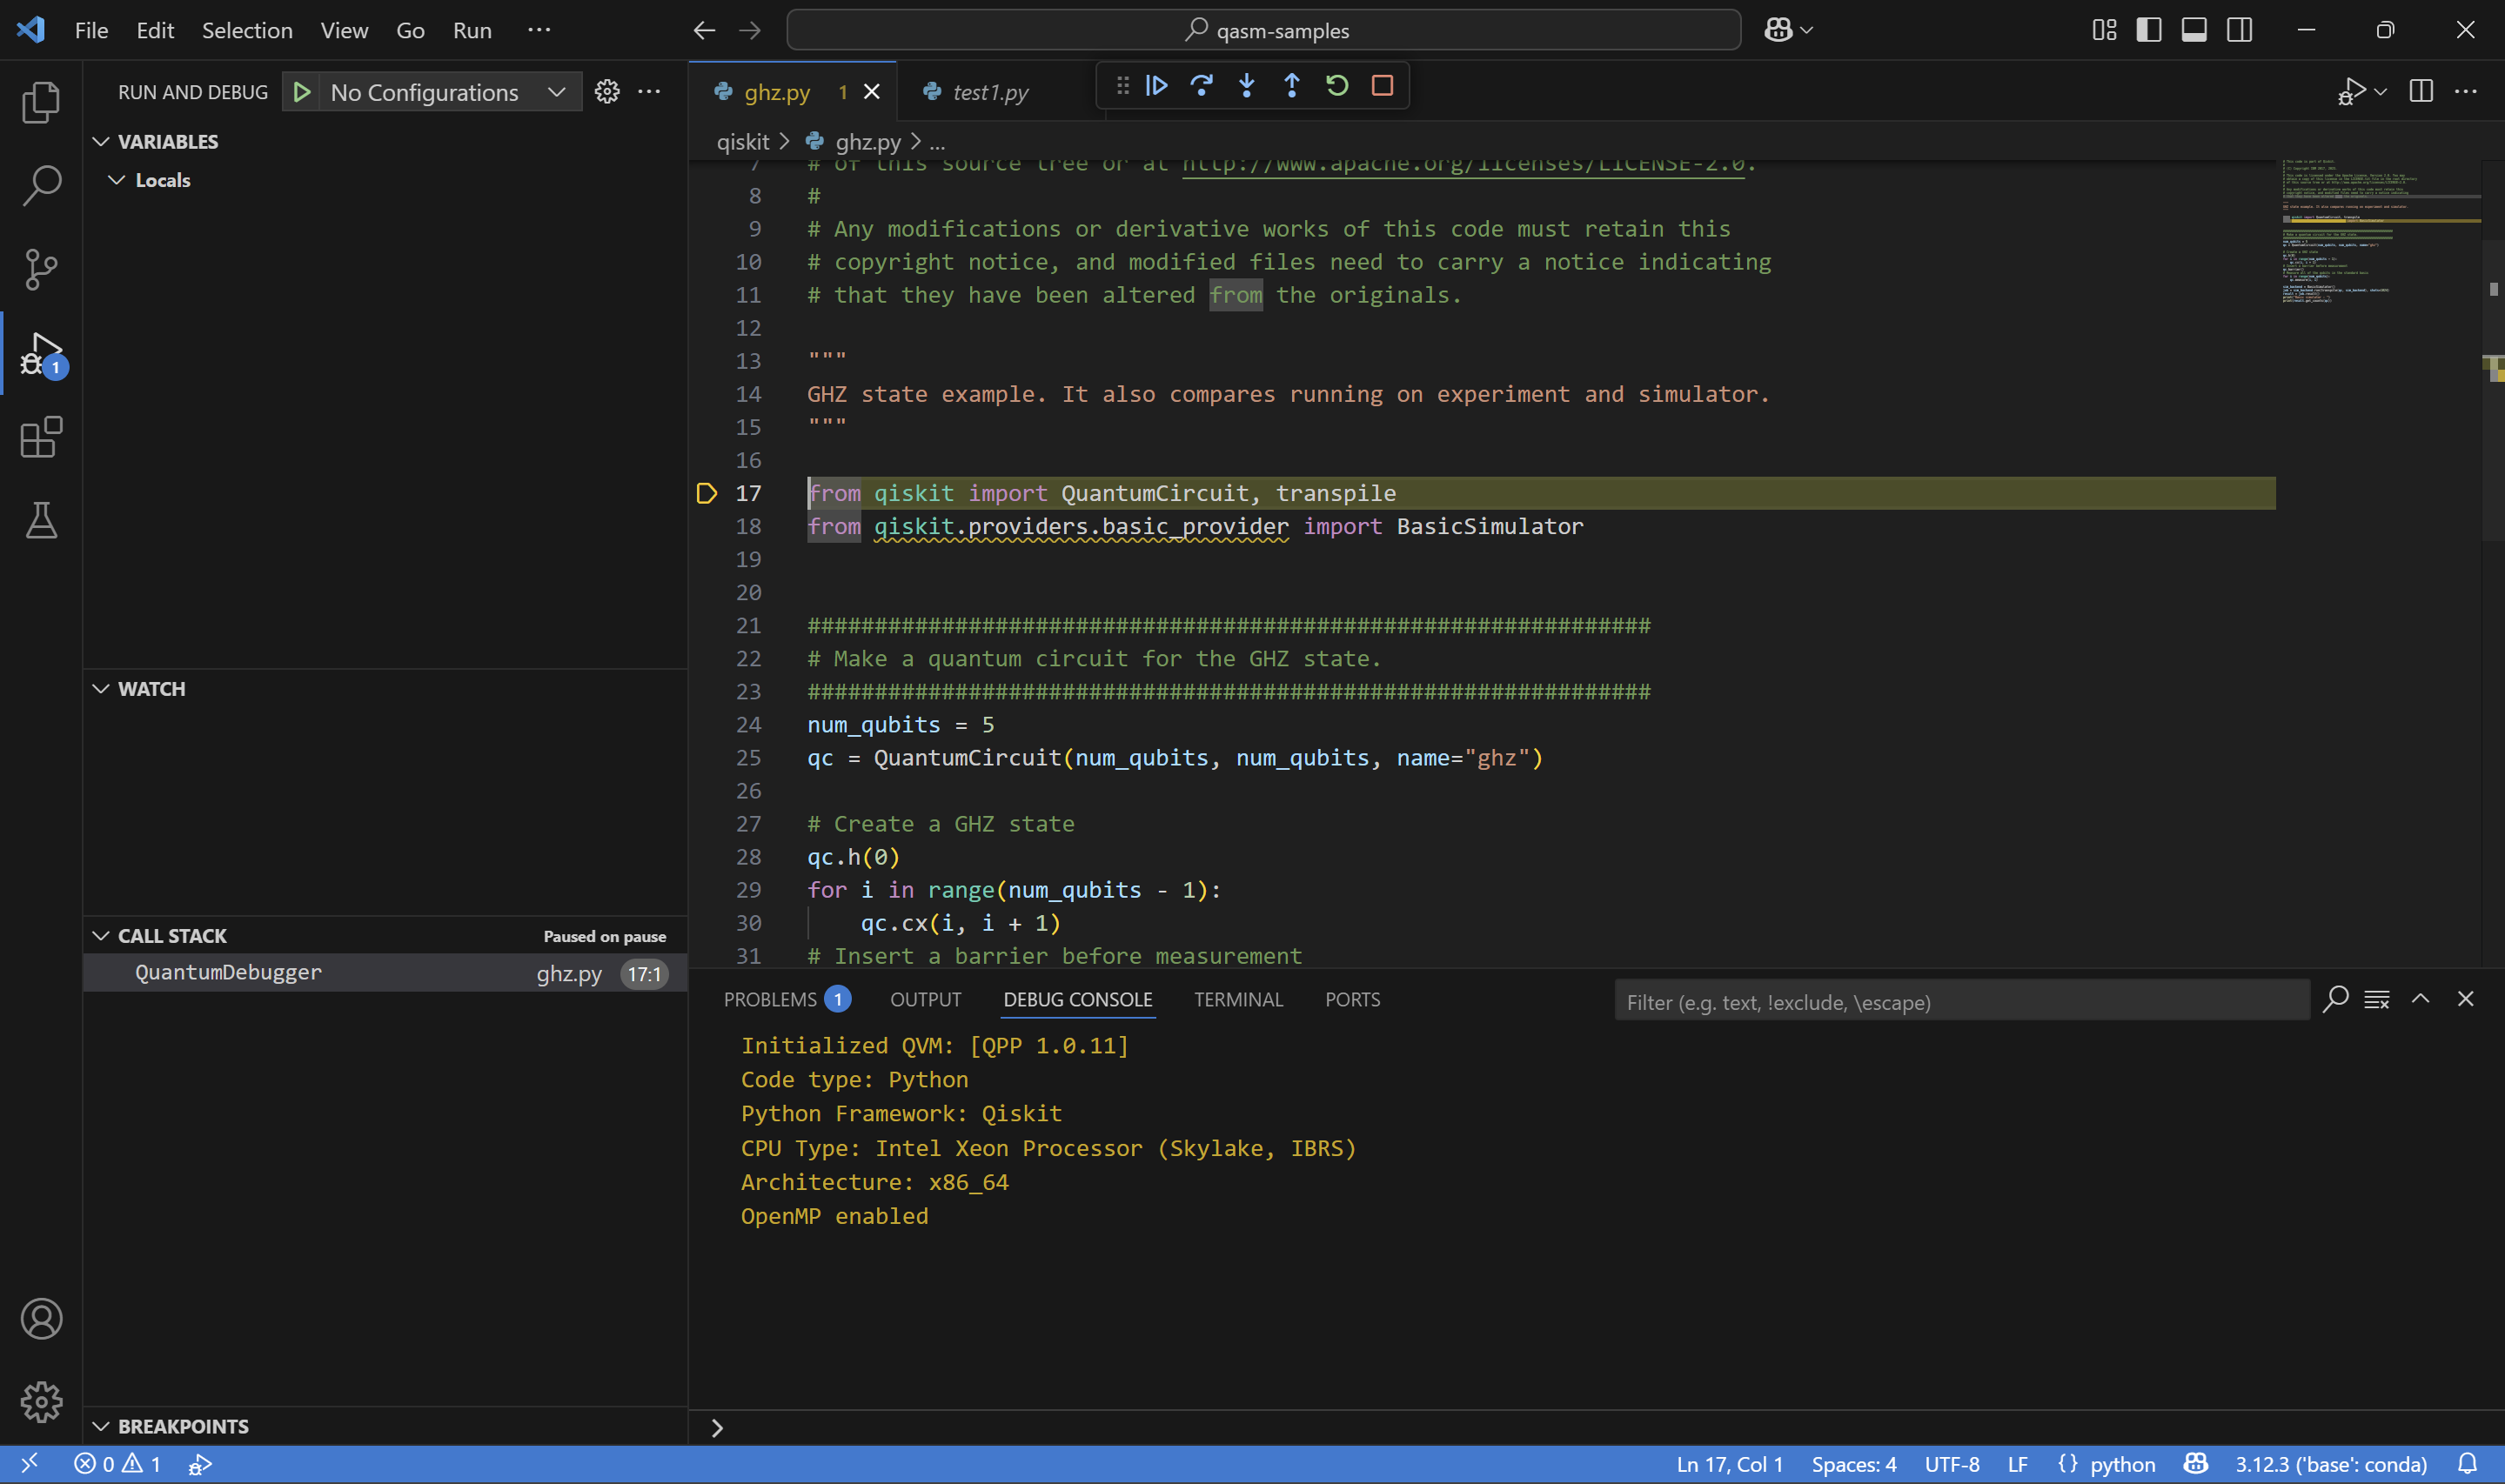Viewport: 2505px width, 1484px height.
Task: Open the Testing flask icon
Action: 41,520
